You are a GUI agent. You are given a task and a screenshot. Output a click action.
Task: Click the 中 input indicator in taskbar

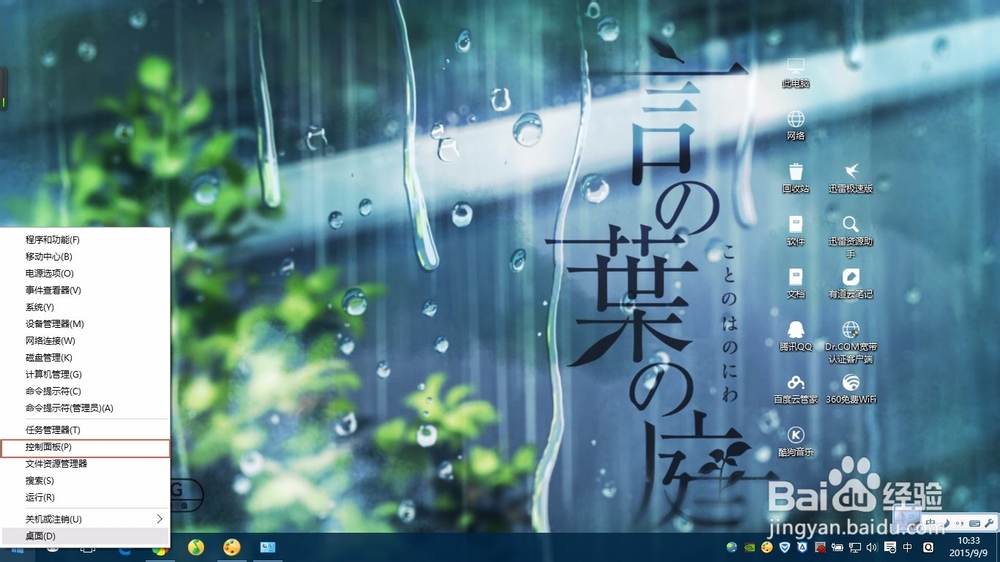click(908, 547)
